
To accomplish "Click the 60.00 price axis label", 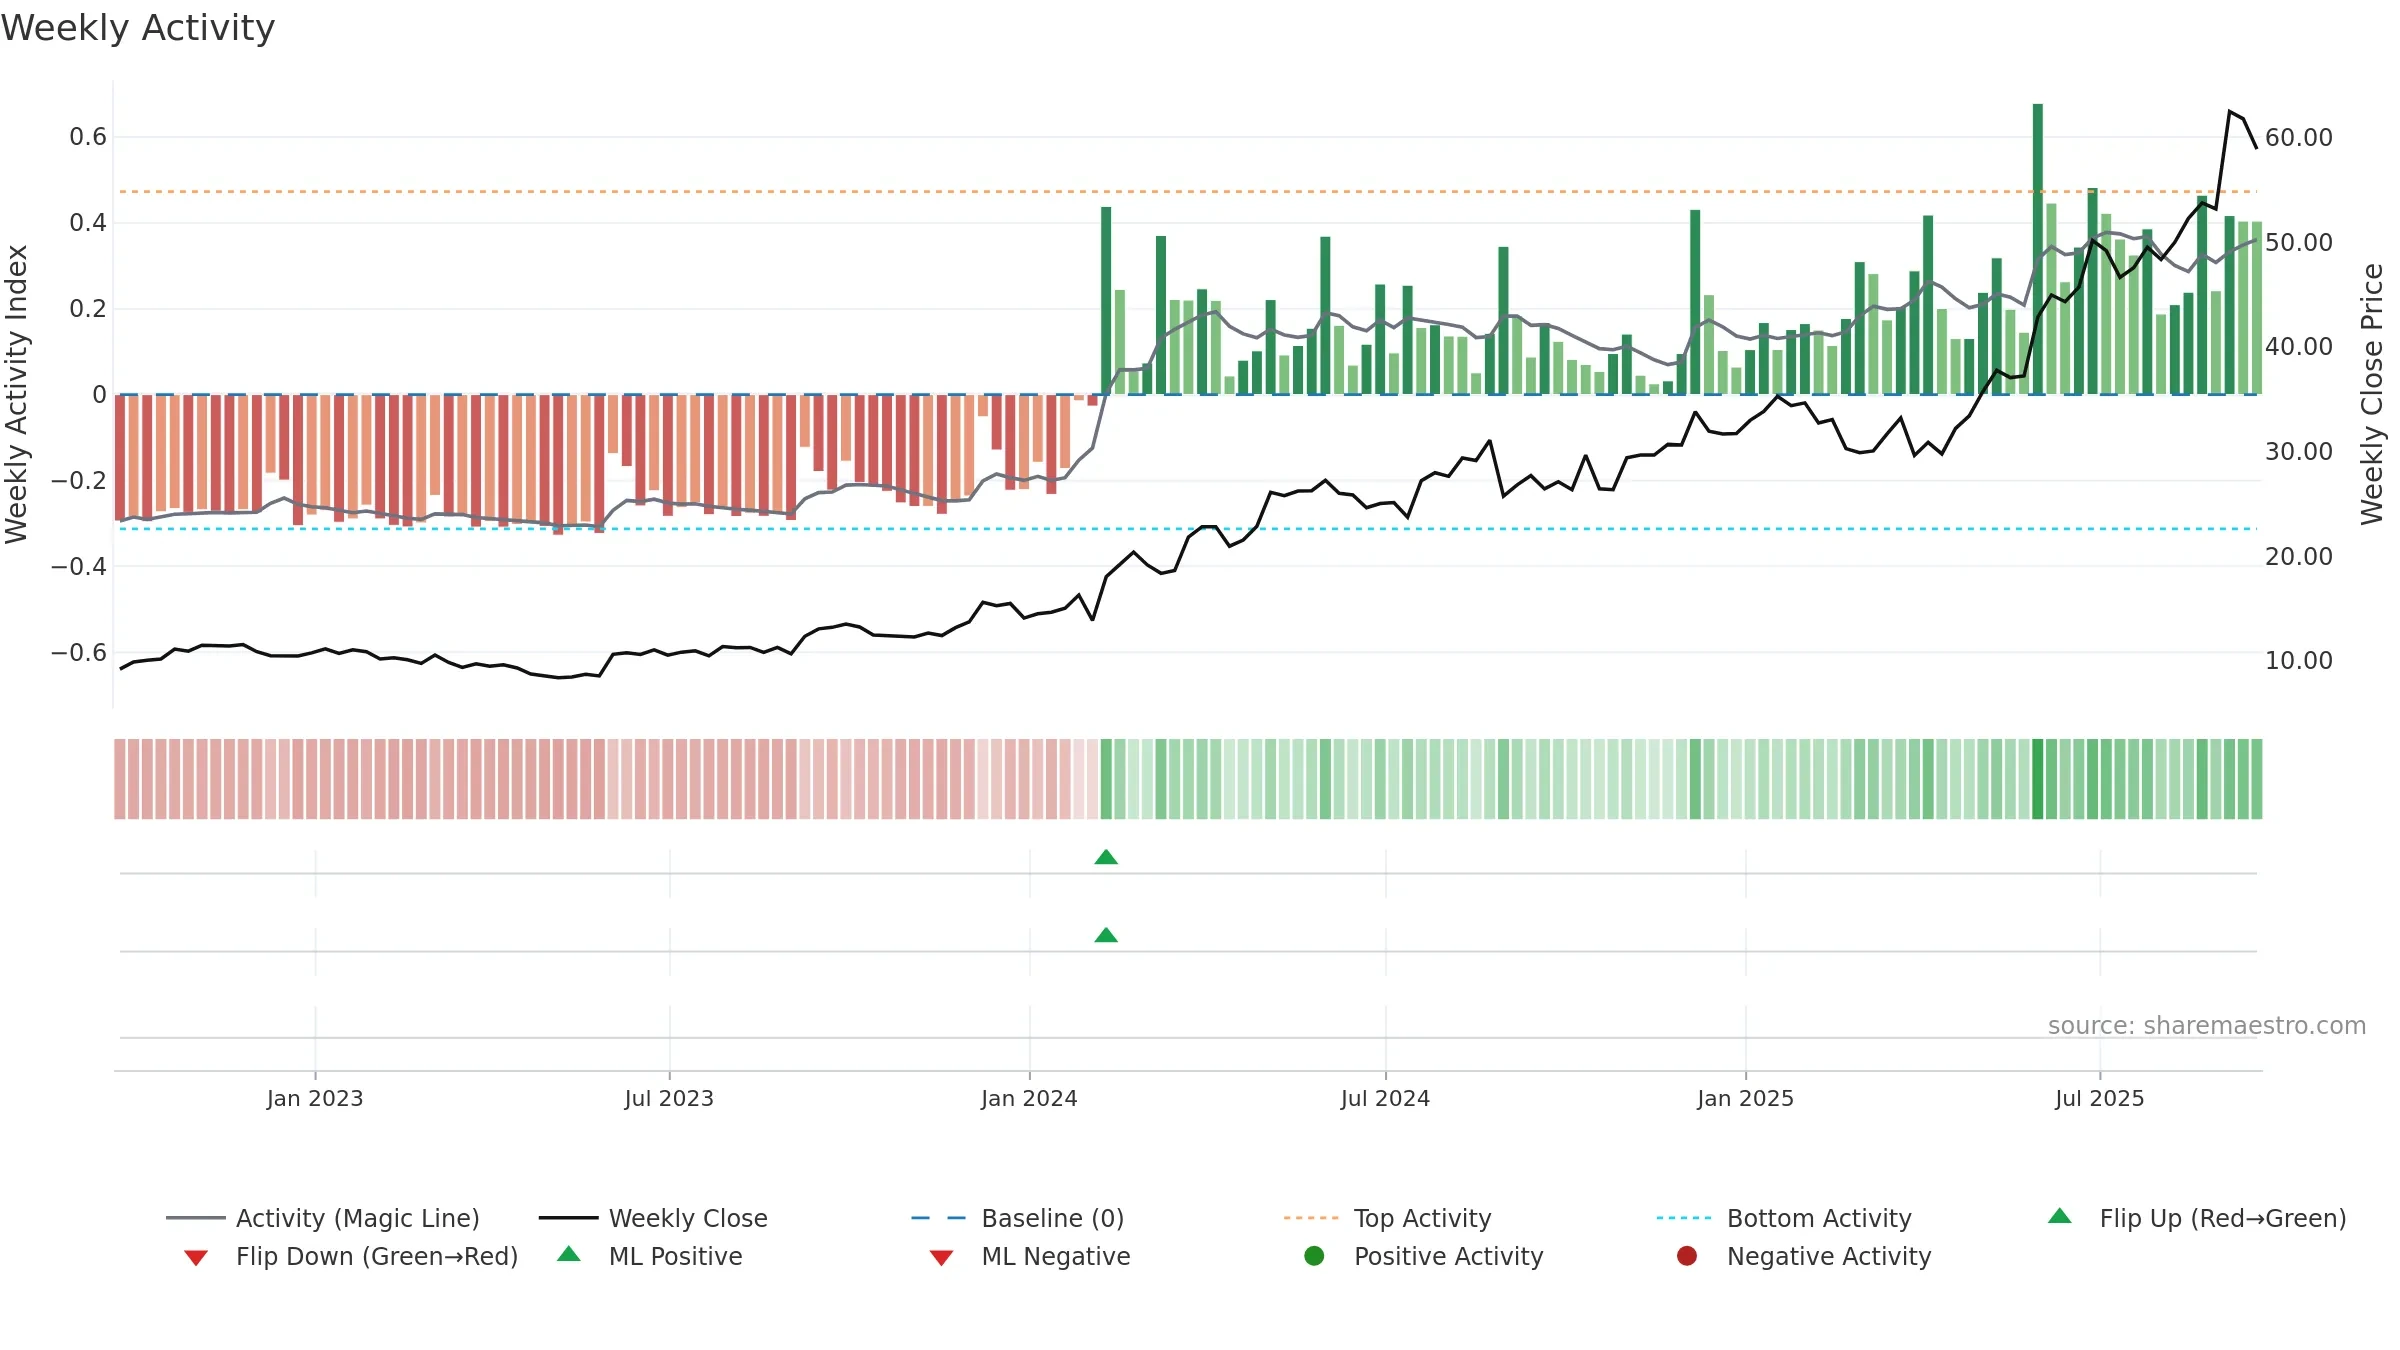I will coord(2299,137).
